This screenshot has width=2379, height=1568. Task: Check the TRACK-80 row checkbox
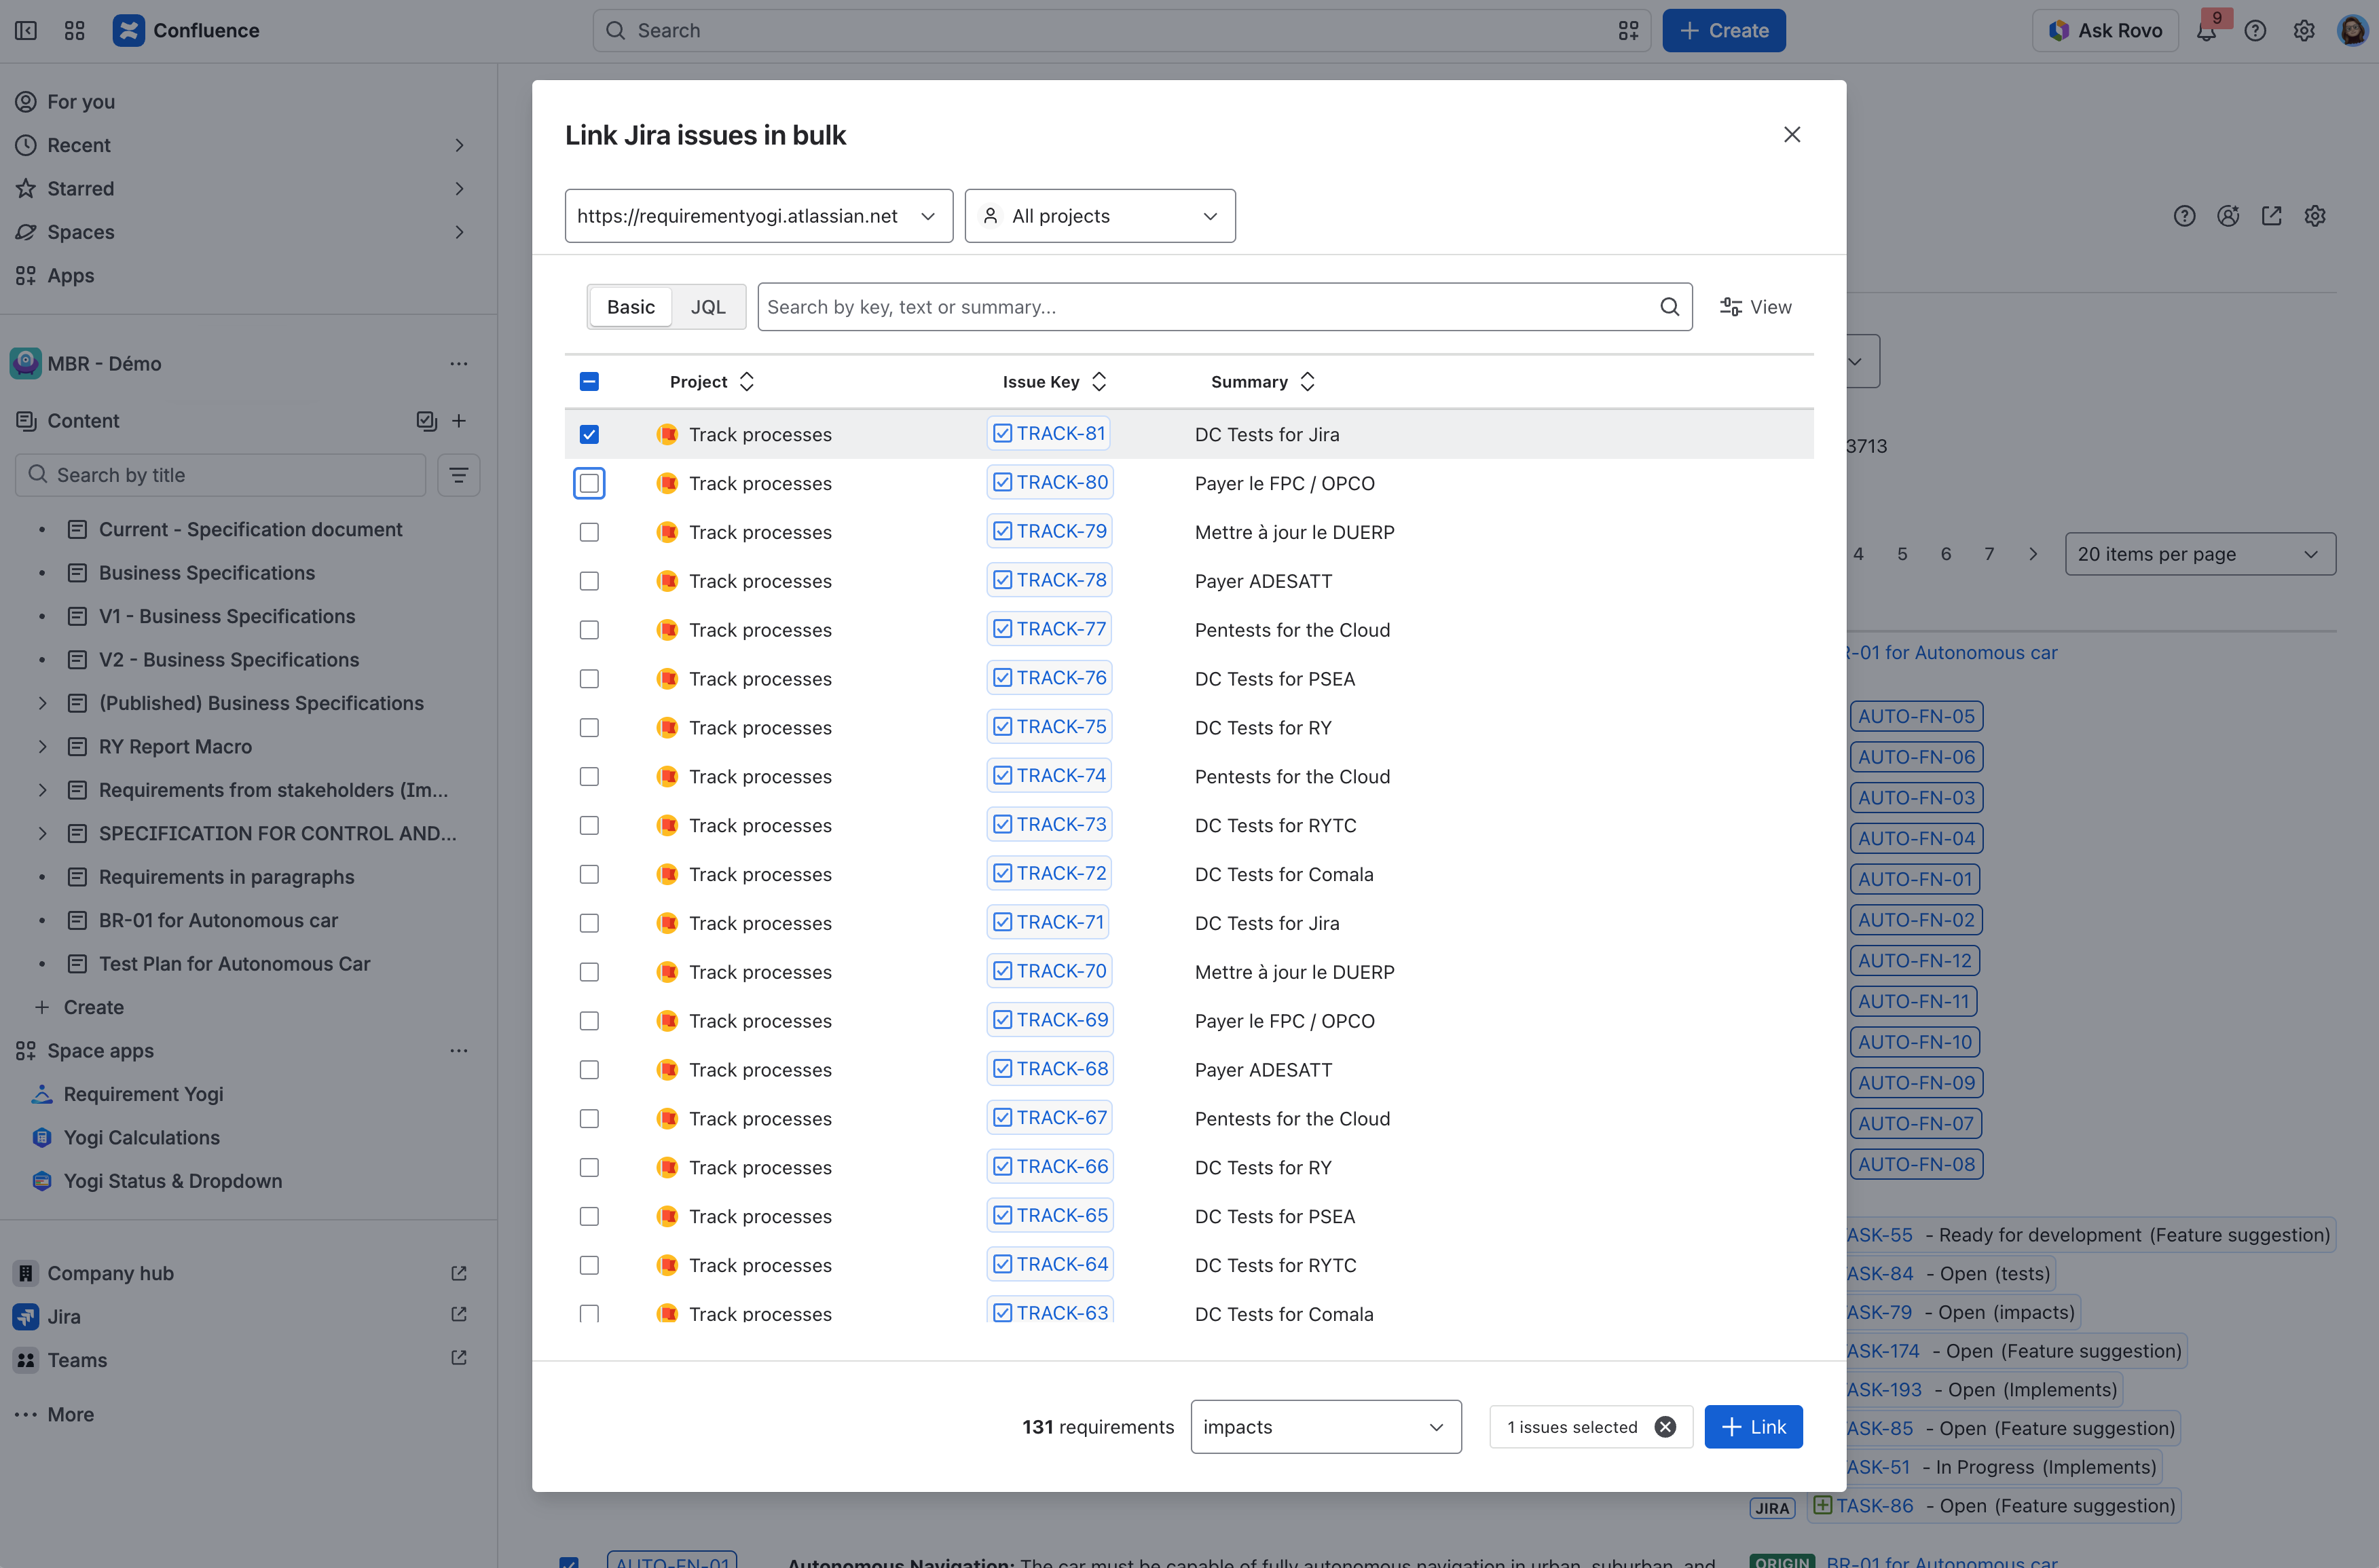coord(589,483)
